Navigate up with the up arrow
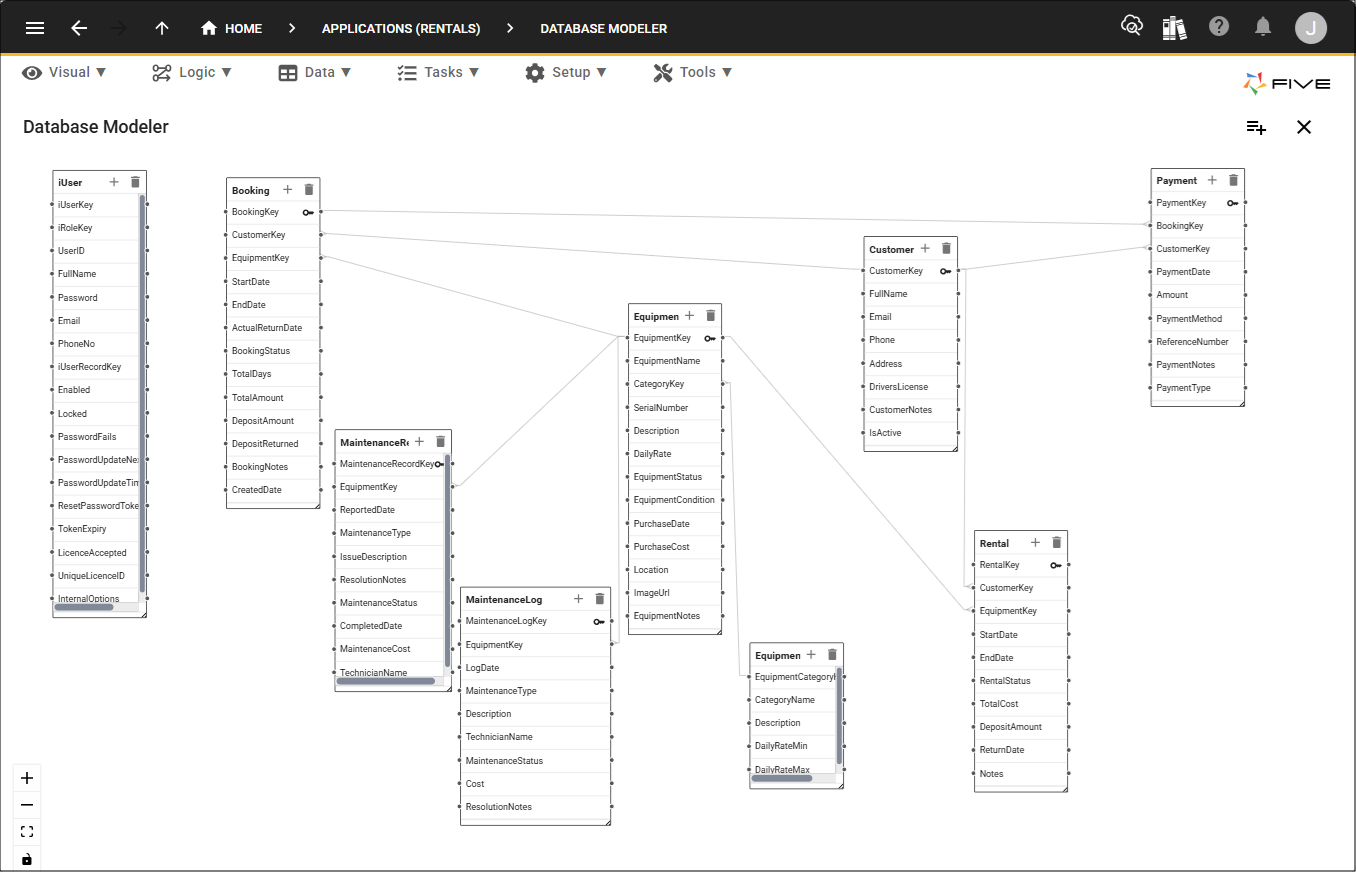 click(x=162, y=28)
